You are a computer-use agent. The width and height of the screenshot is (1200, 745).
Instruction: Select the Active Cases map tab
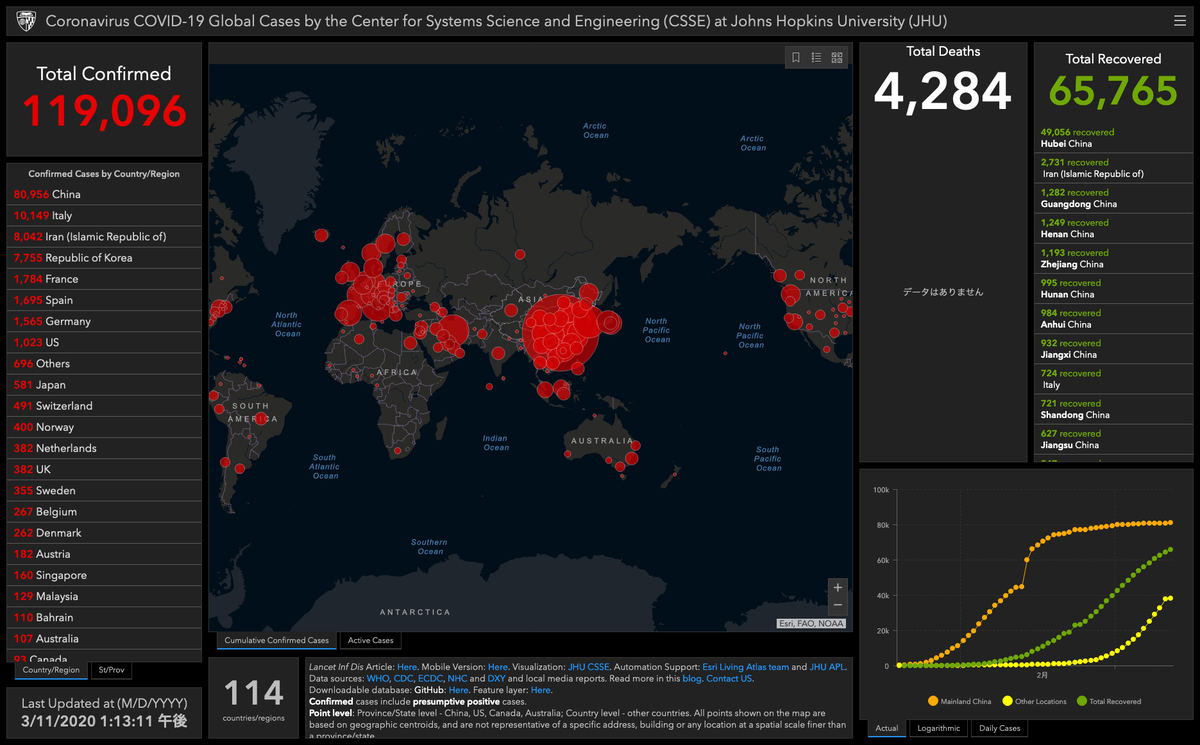(371, 640)
